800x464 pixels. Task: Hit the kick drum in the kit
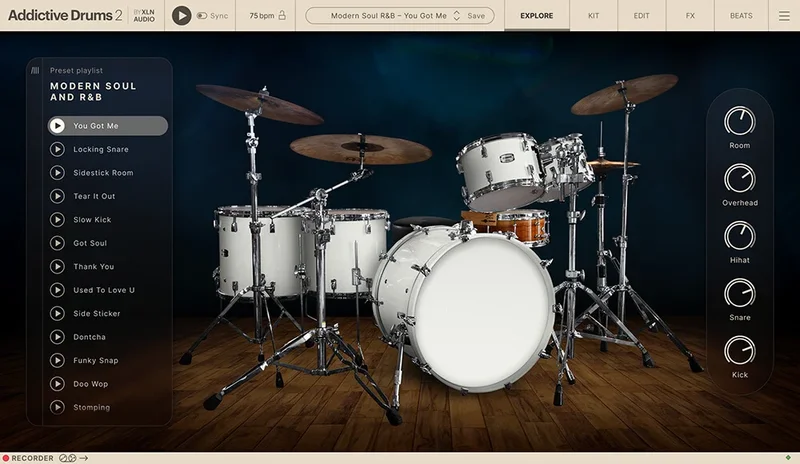coord(482,311)
